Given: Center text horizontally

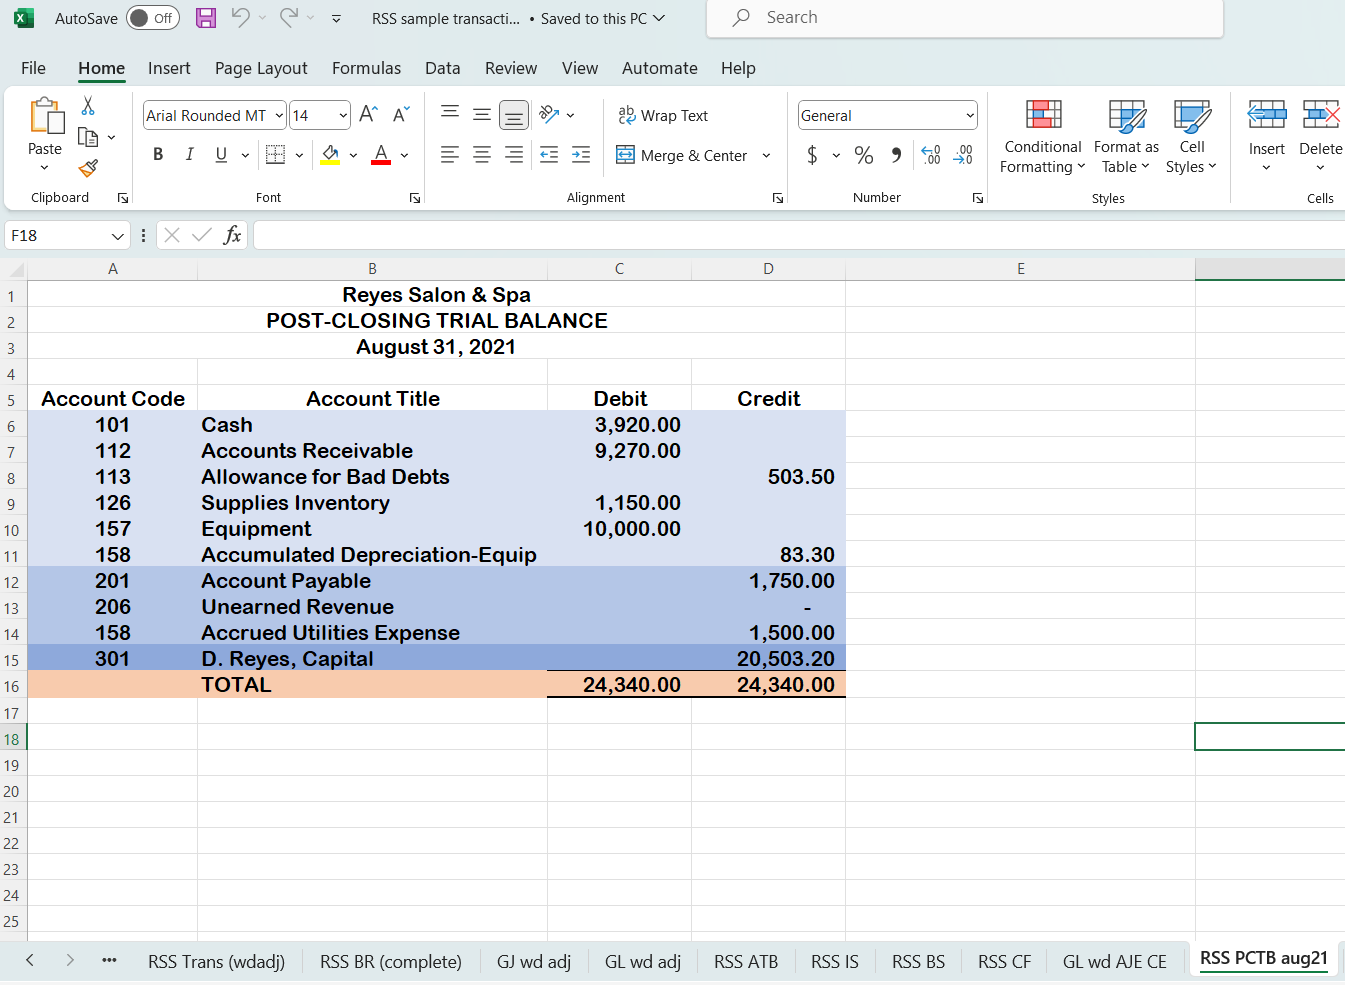Looking at the screenshot, I should click(482, 155).
